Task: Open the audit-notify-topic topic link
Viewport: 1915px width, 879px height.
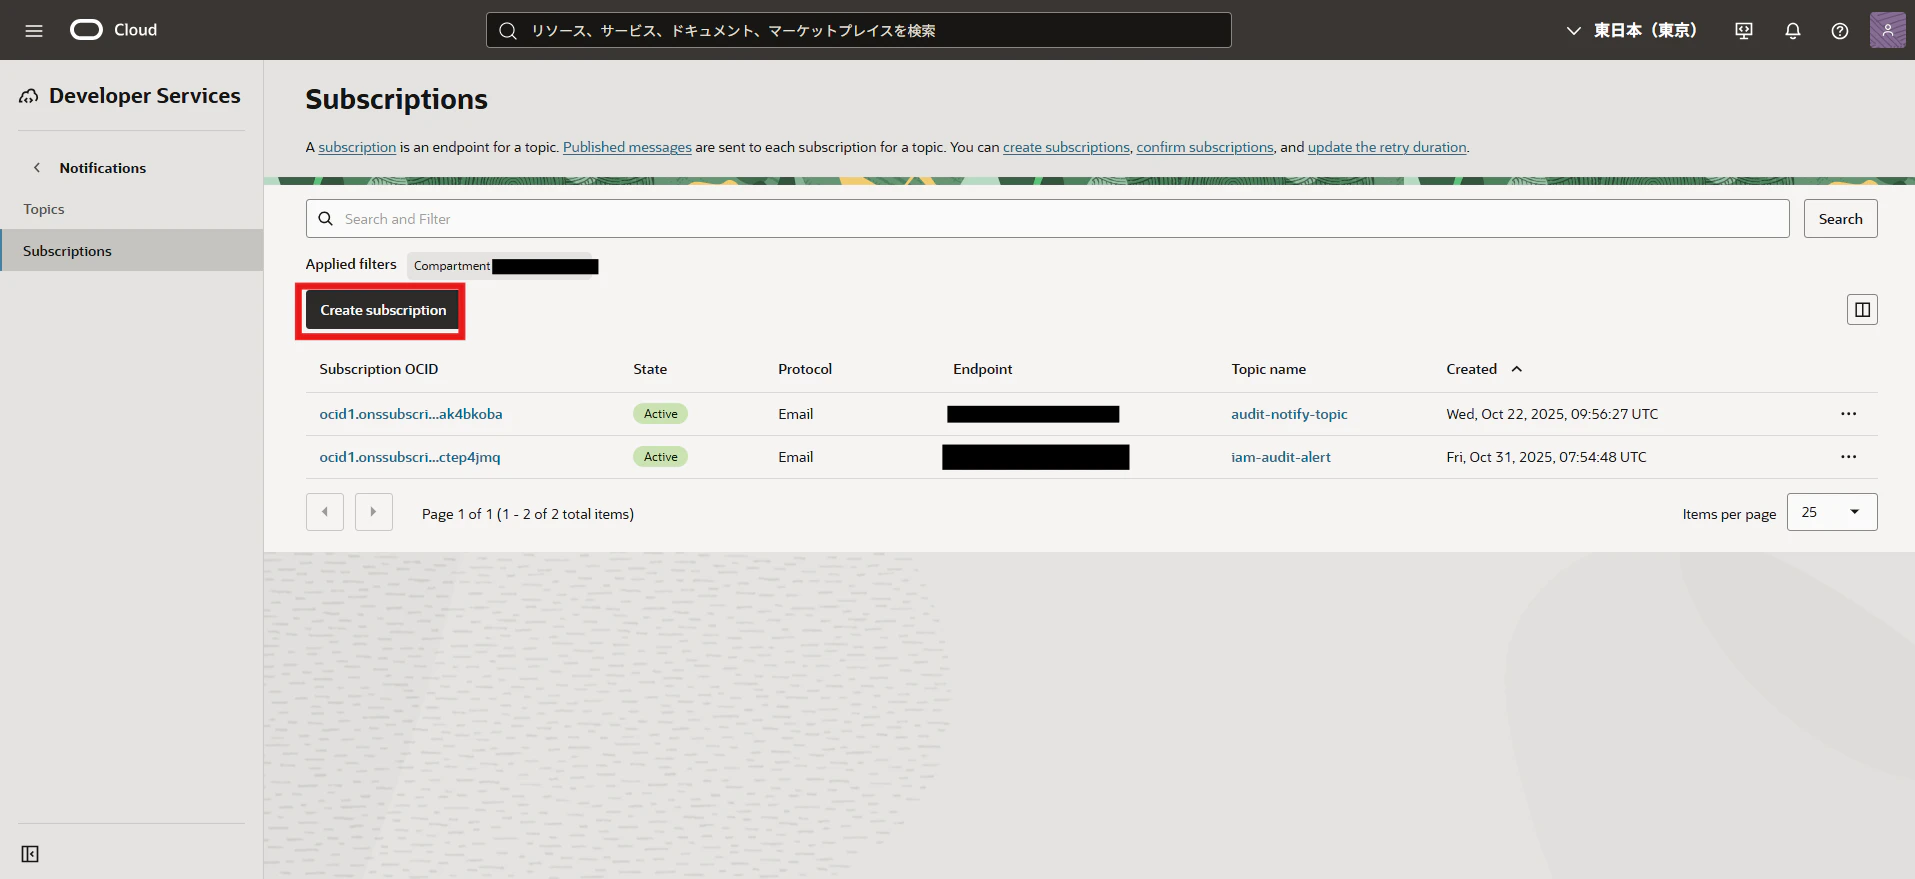Action: pos(1289,414)
